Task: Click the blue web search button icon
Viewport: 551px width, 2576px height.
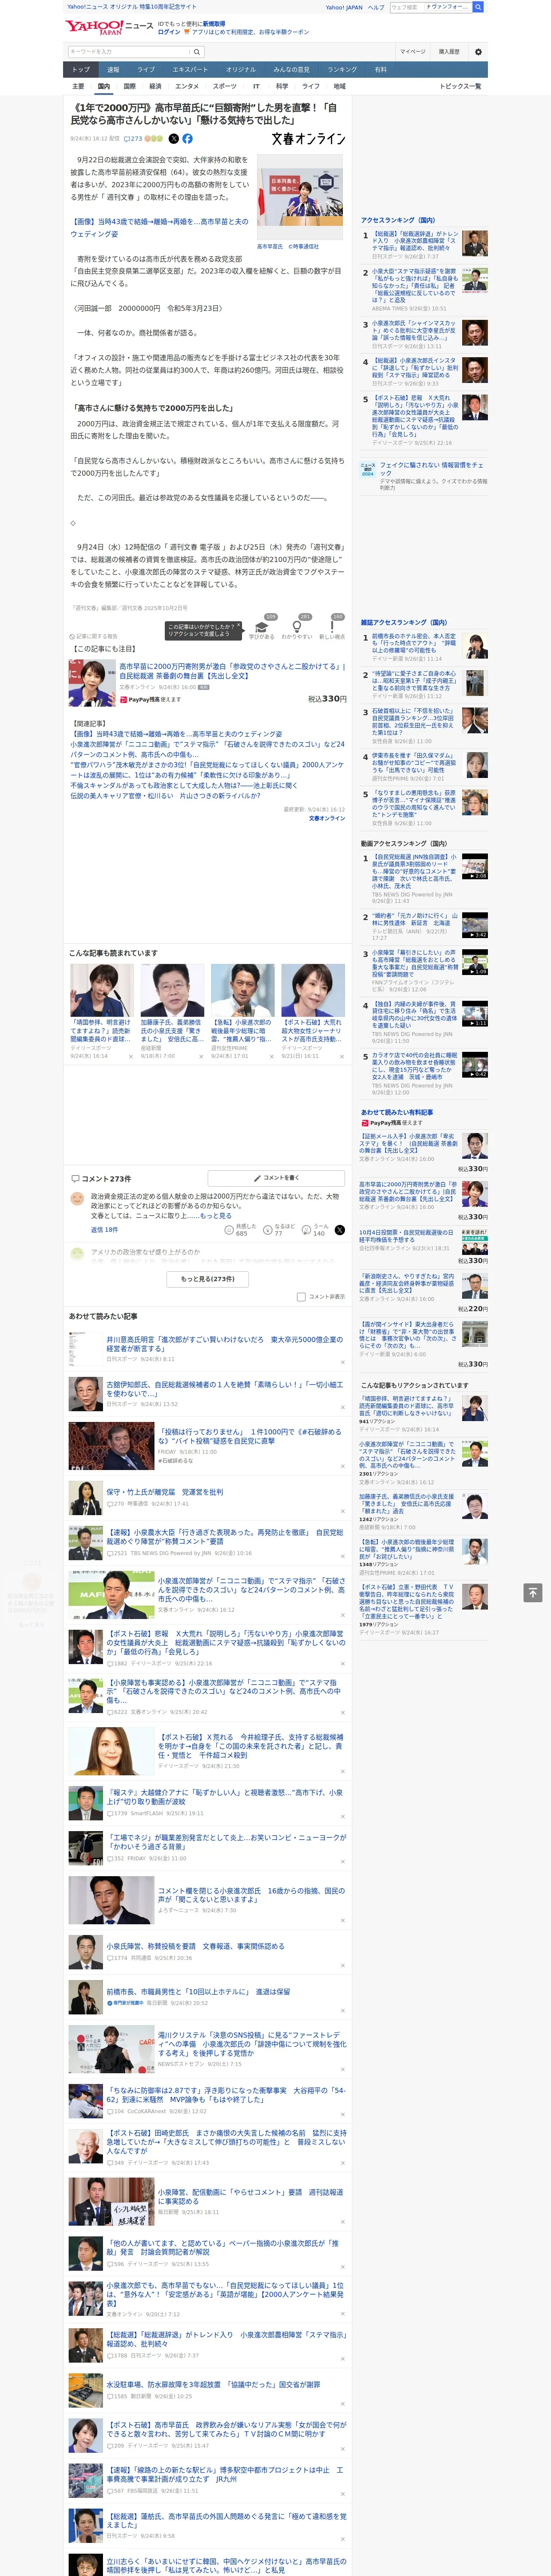Action: (478, 7)
